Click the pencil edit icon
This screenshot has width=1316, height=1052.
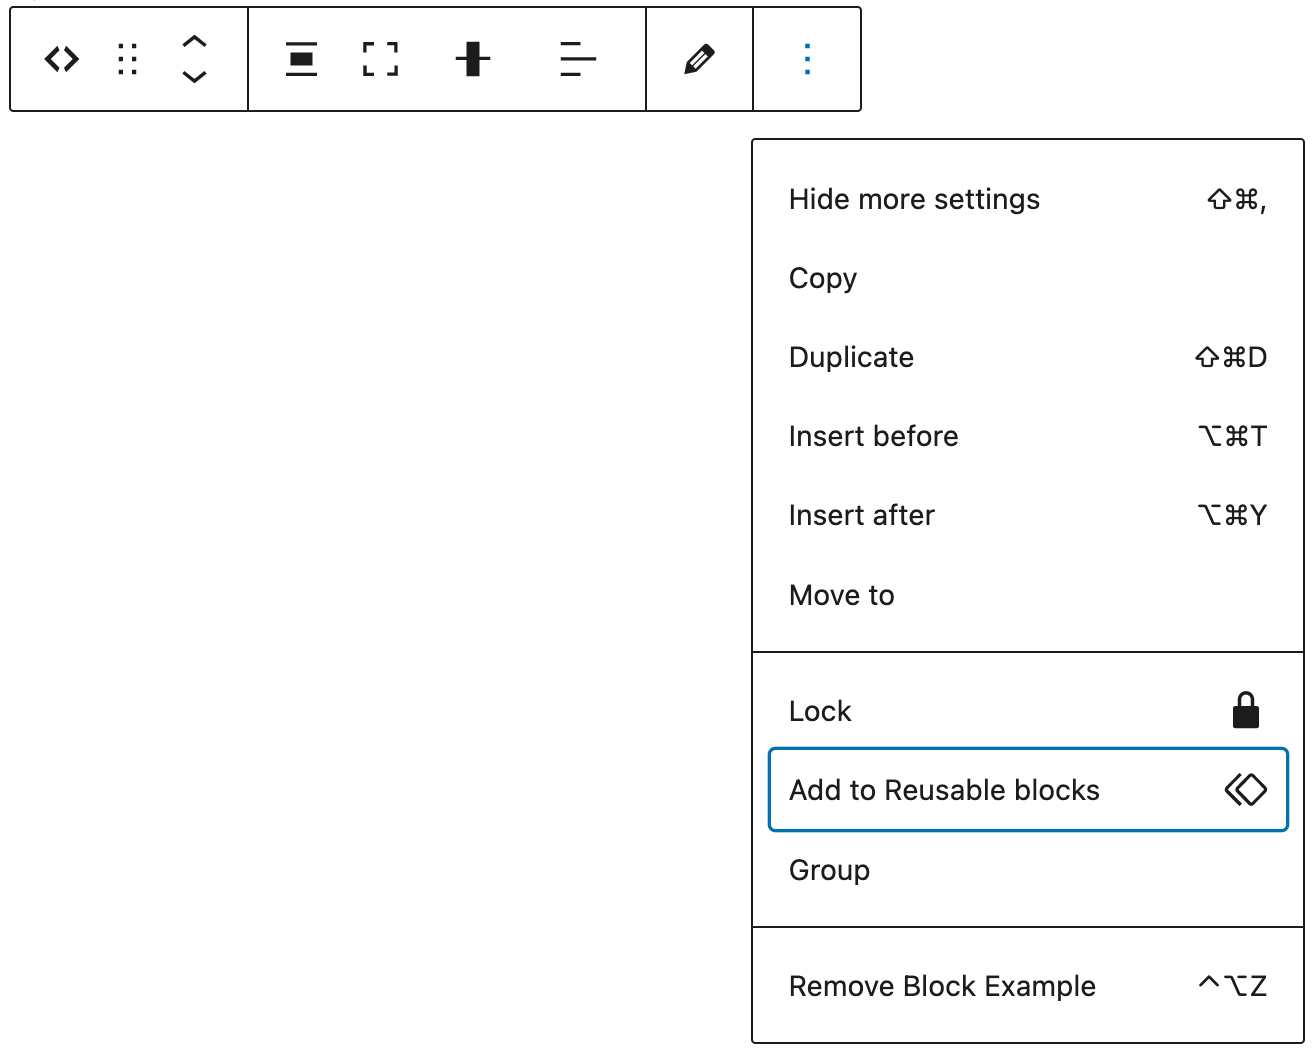click(x=699, y=60)
